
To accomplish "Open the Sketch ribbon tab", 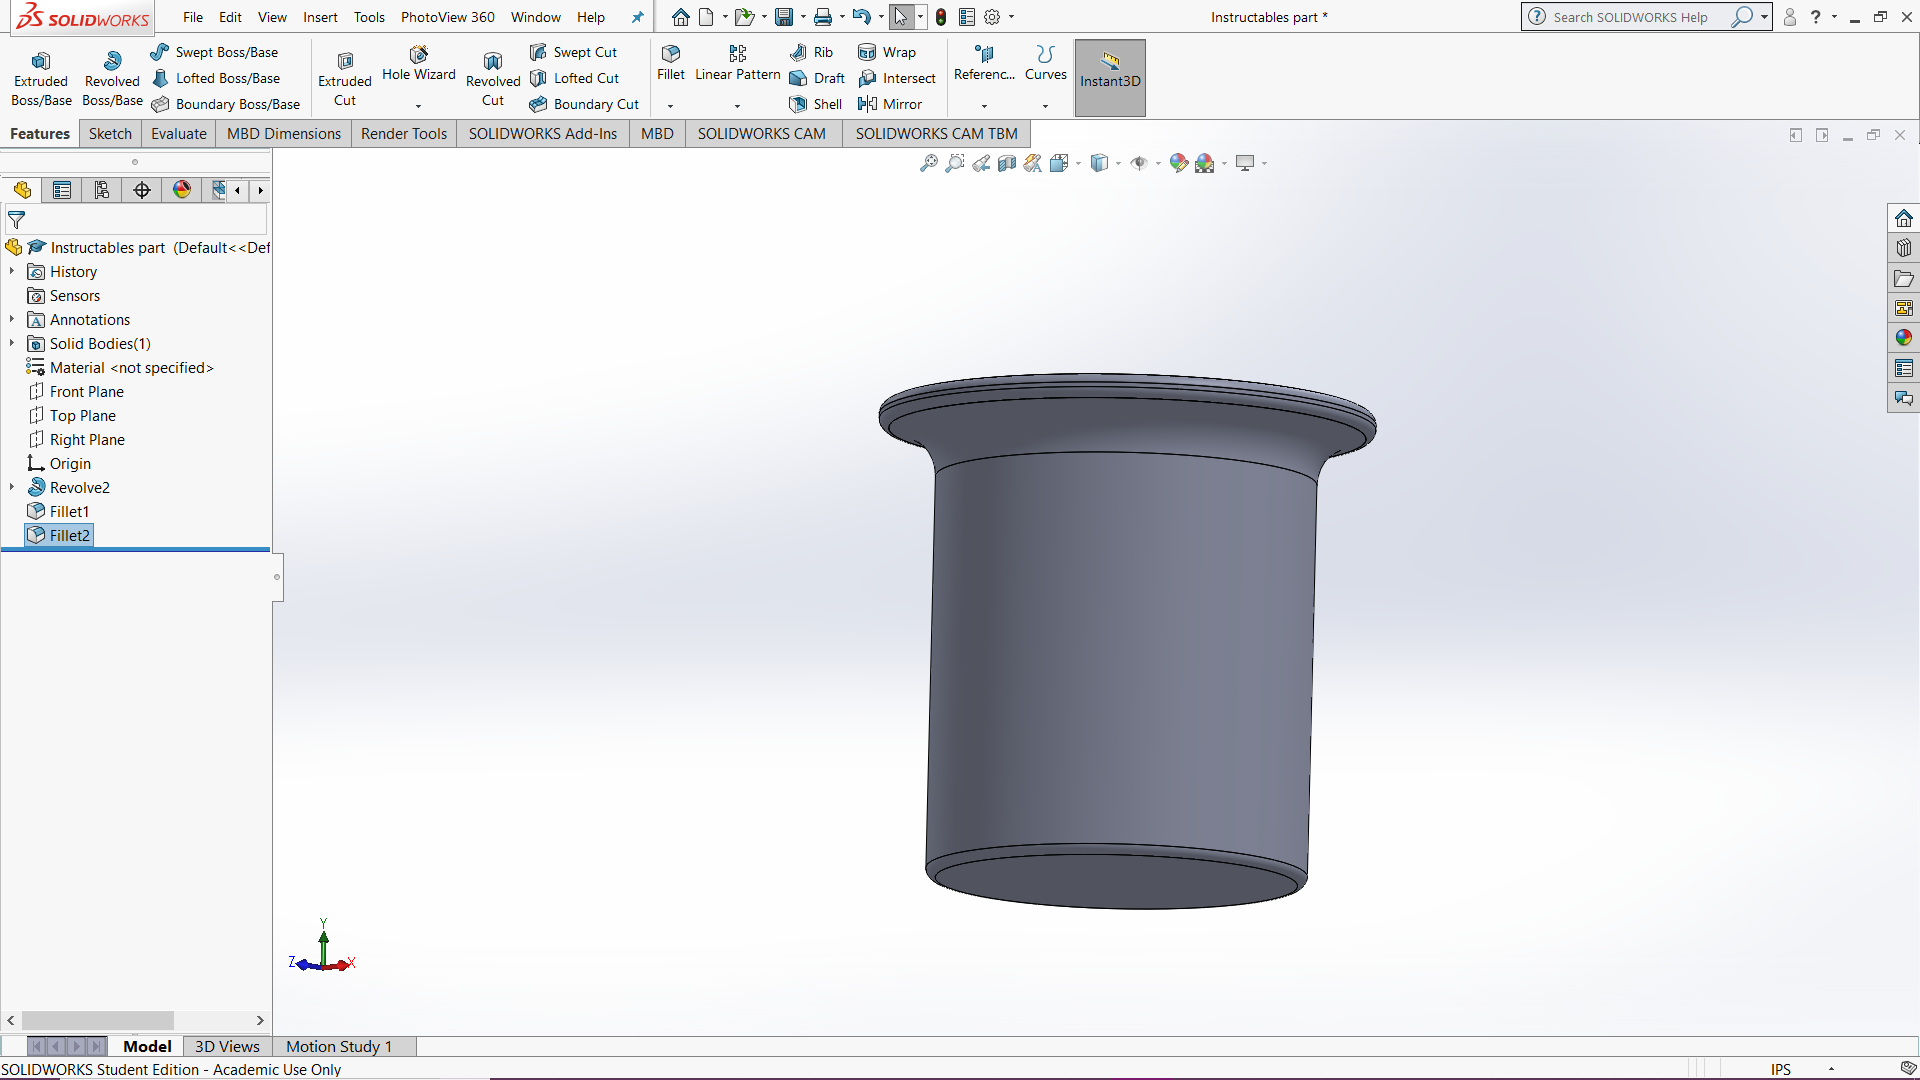I will pos(110,134).
